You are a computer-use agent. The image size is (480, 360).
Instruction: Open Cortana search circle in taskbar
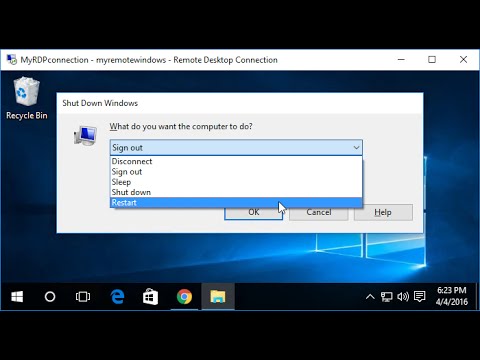click(50, 296)
